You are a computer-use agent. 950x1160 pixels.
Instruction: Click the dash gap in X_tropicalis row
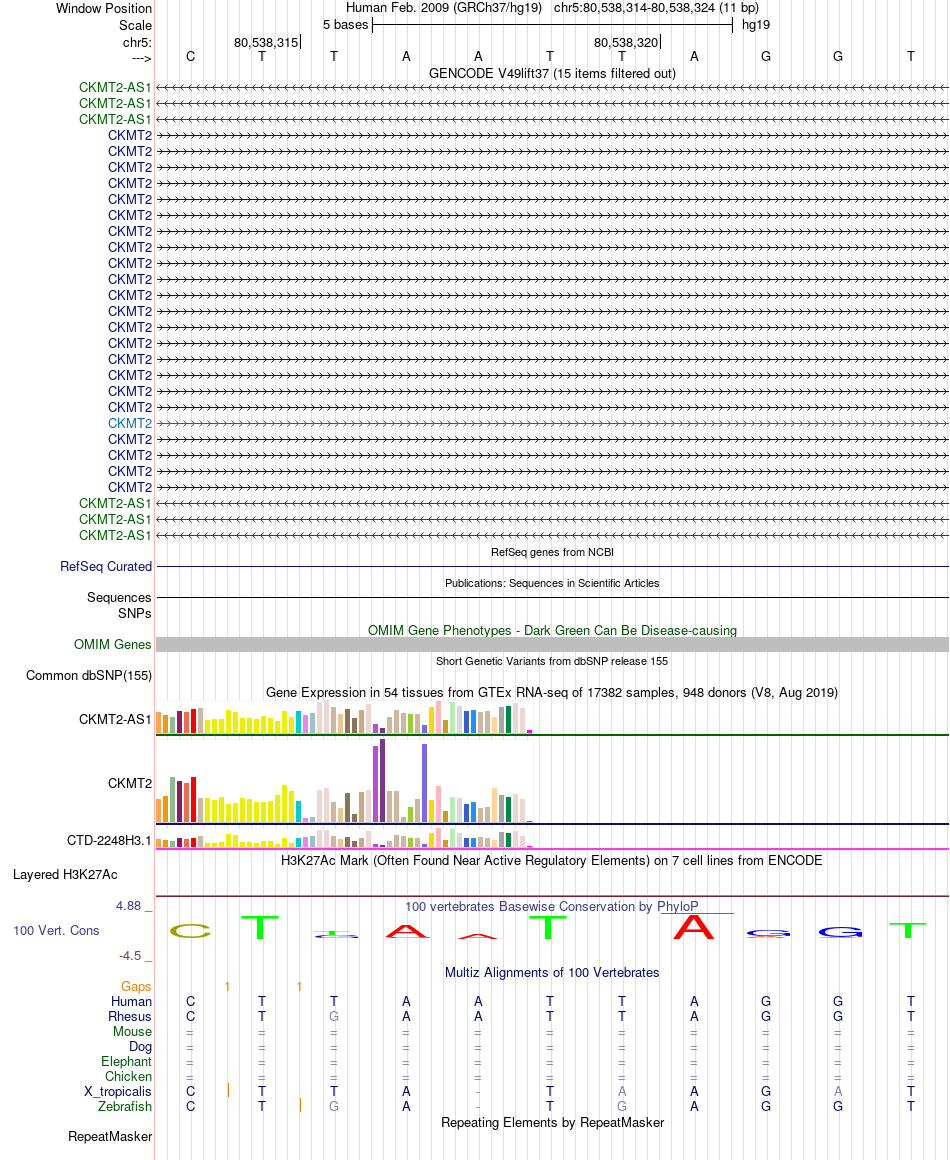pos(478,1092)
